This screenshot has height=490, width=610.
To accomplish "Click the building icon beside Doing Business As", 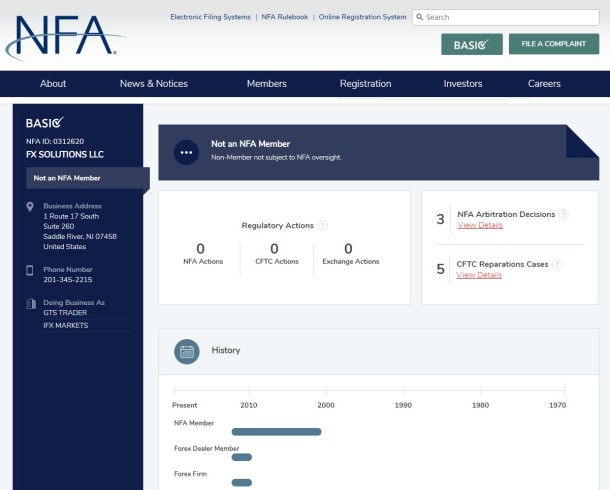I will click(x=31, y=303).
